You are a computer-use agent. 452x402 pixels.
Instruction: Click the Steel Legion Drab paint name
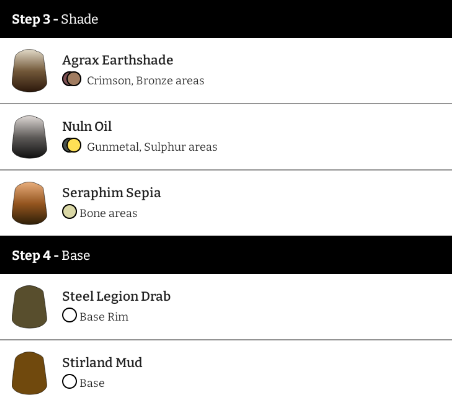pyautogui.click(x=116, y=297)
